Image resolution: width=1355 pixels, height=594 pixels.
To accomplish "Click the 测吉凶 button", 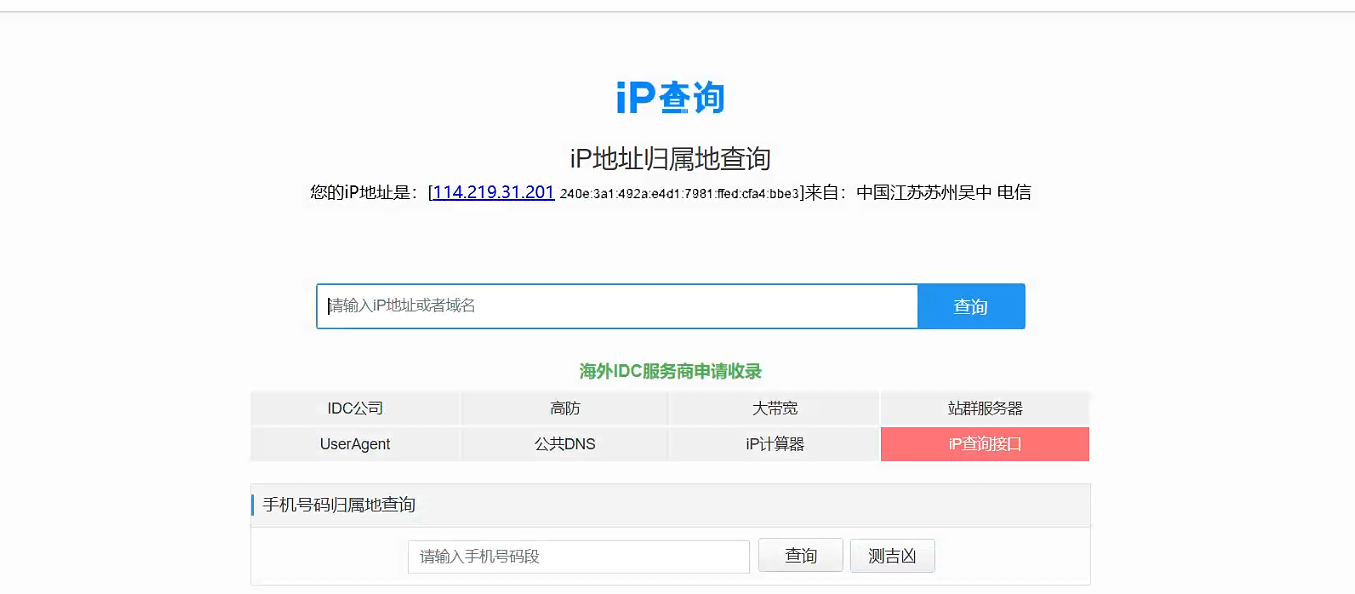I will (892, 556).
